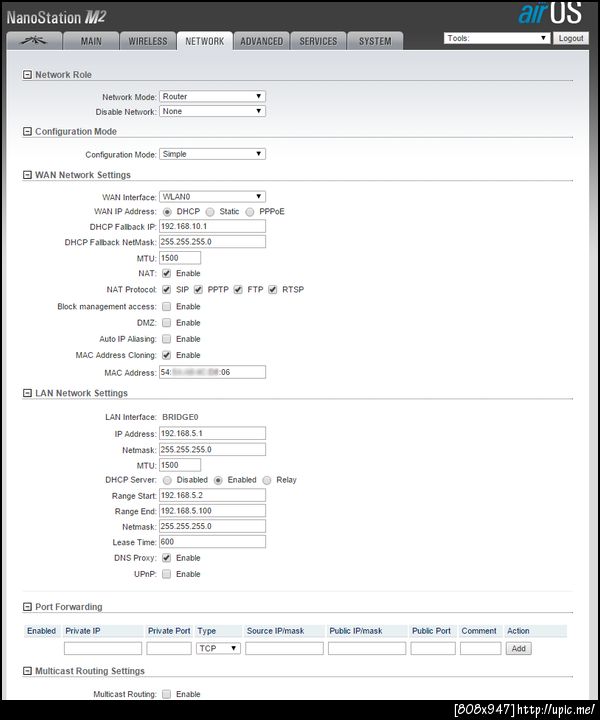Toggle the NAT Enable checkbox

[x=167, y=273]
